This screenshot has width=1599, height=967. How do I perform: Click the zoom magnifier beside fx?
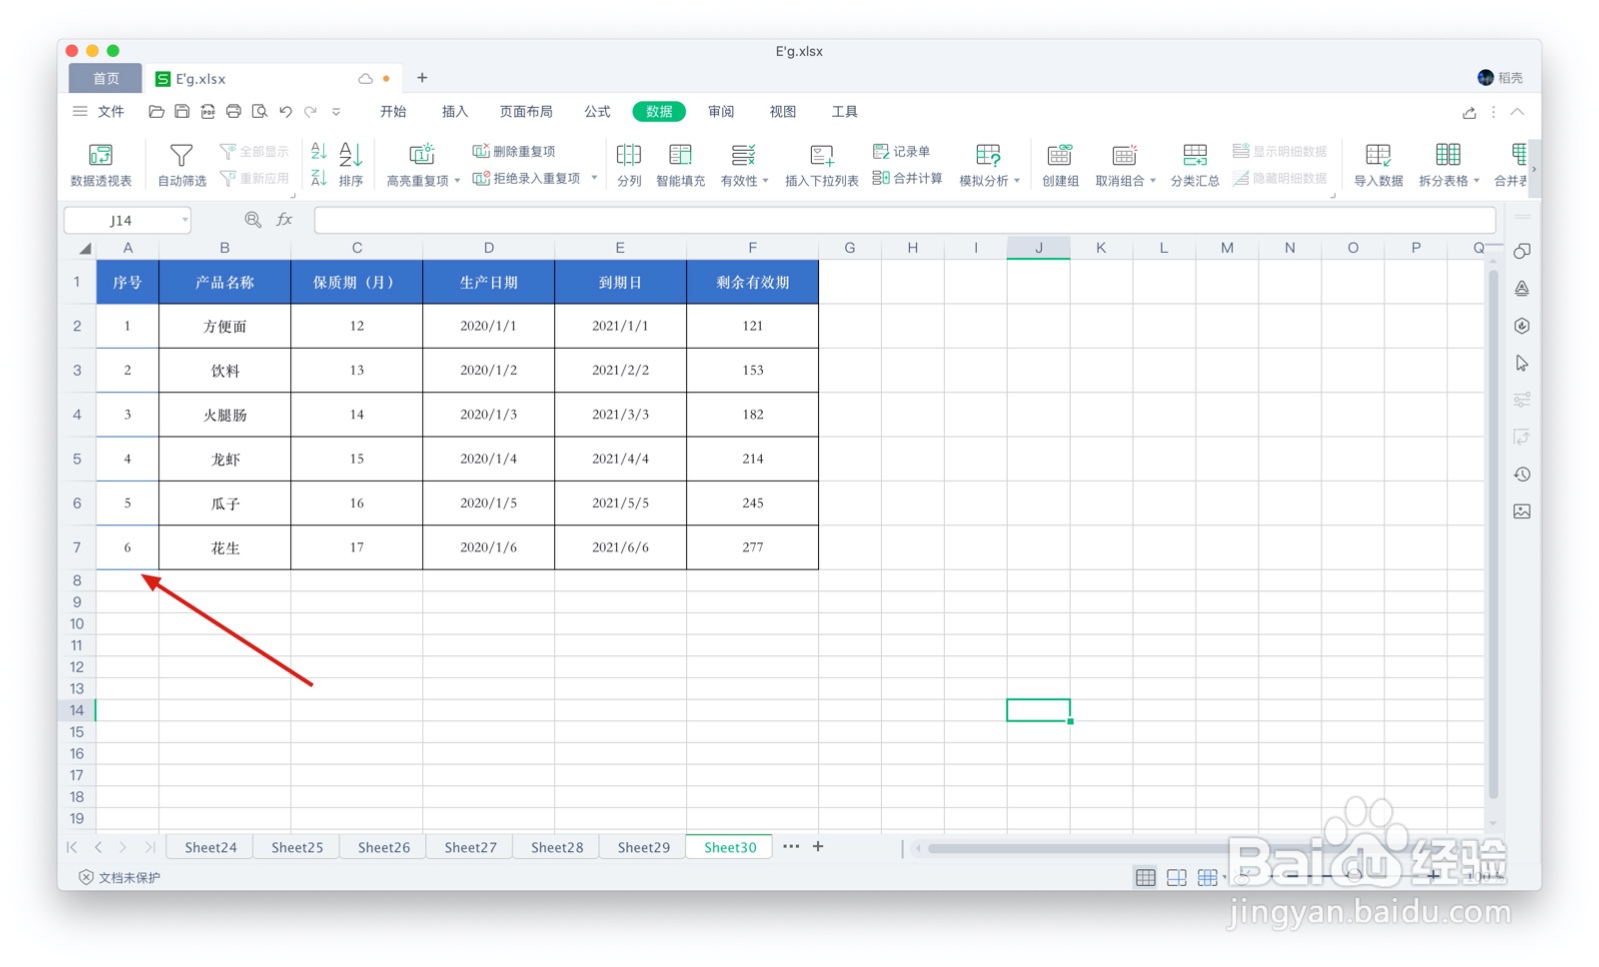coord(253,219)
